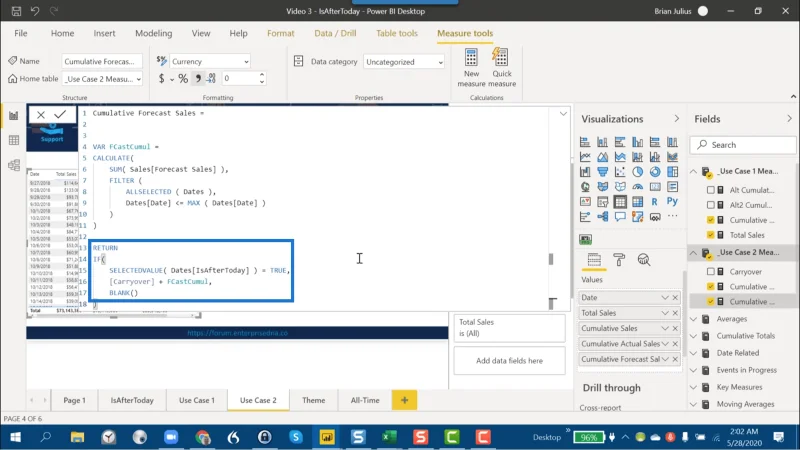Check the Alt2 Cumul... measure box
Viewport: 800px width, 450px height.
point(710,205)
